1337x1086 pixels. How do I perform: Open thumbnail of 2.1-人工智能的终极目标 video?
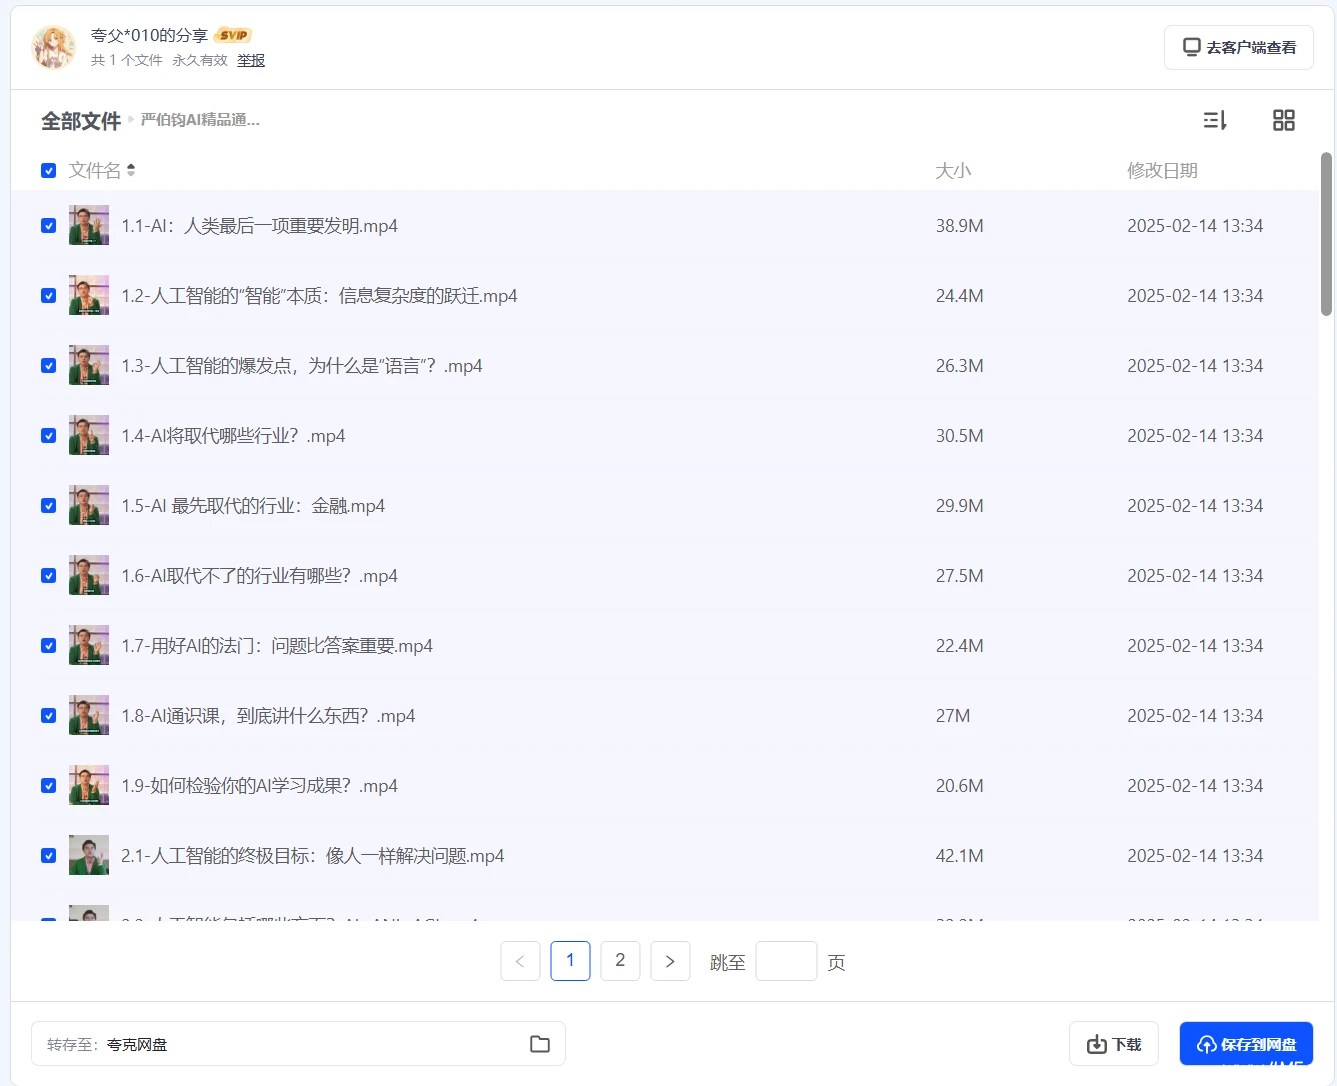click(89, 856)
